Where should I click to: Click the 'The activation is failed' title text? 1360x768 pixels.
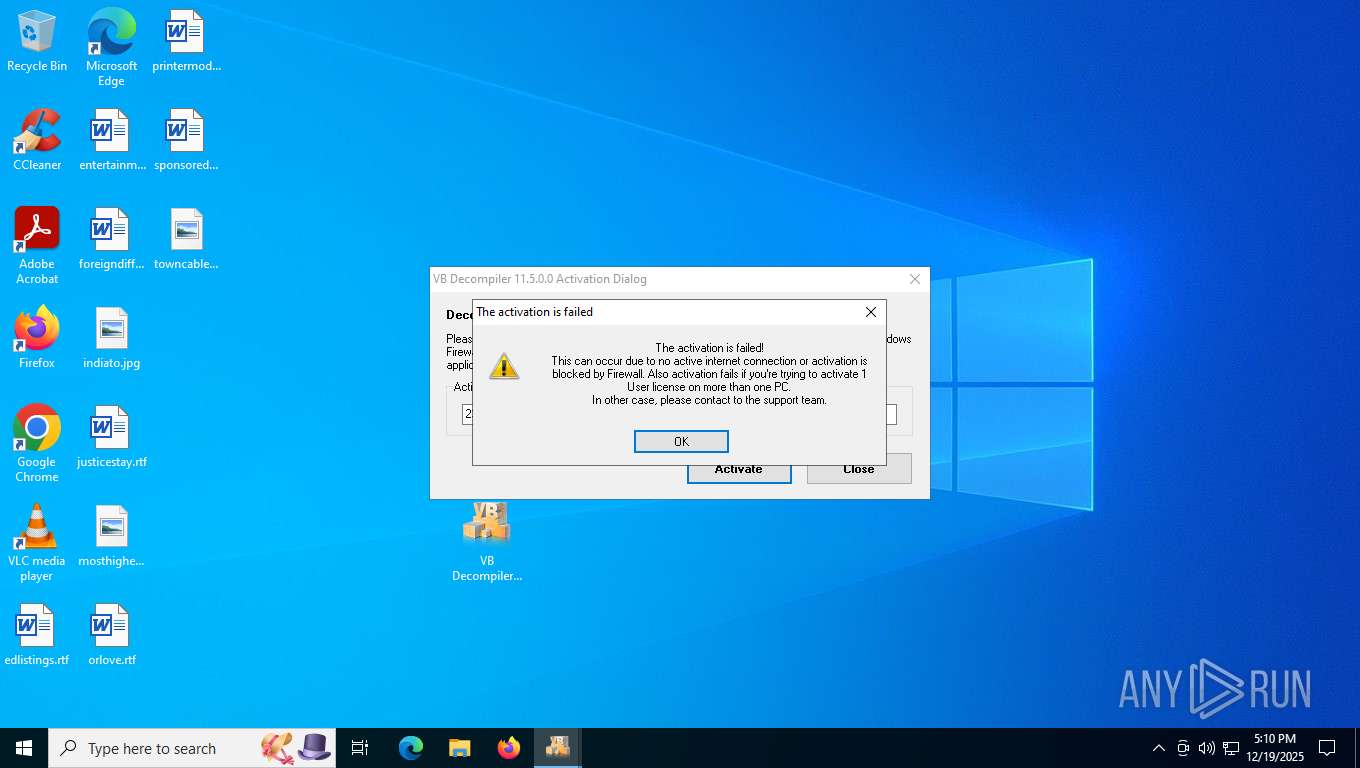[x=535, y=312]
